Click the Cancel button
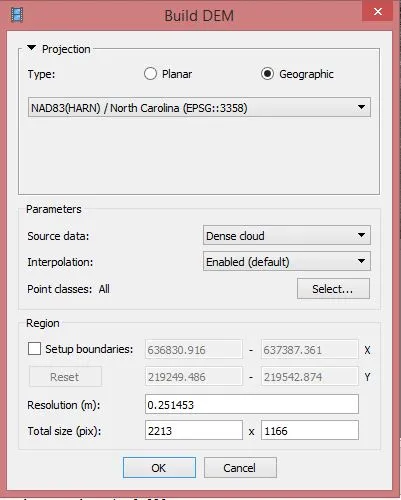401x500 pixels. [240, 468]
